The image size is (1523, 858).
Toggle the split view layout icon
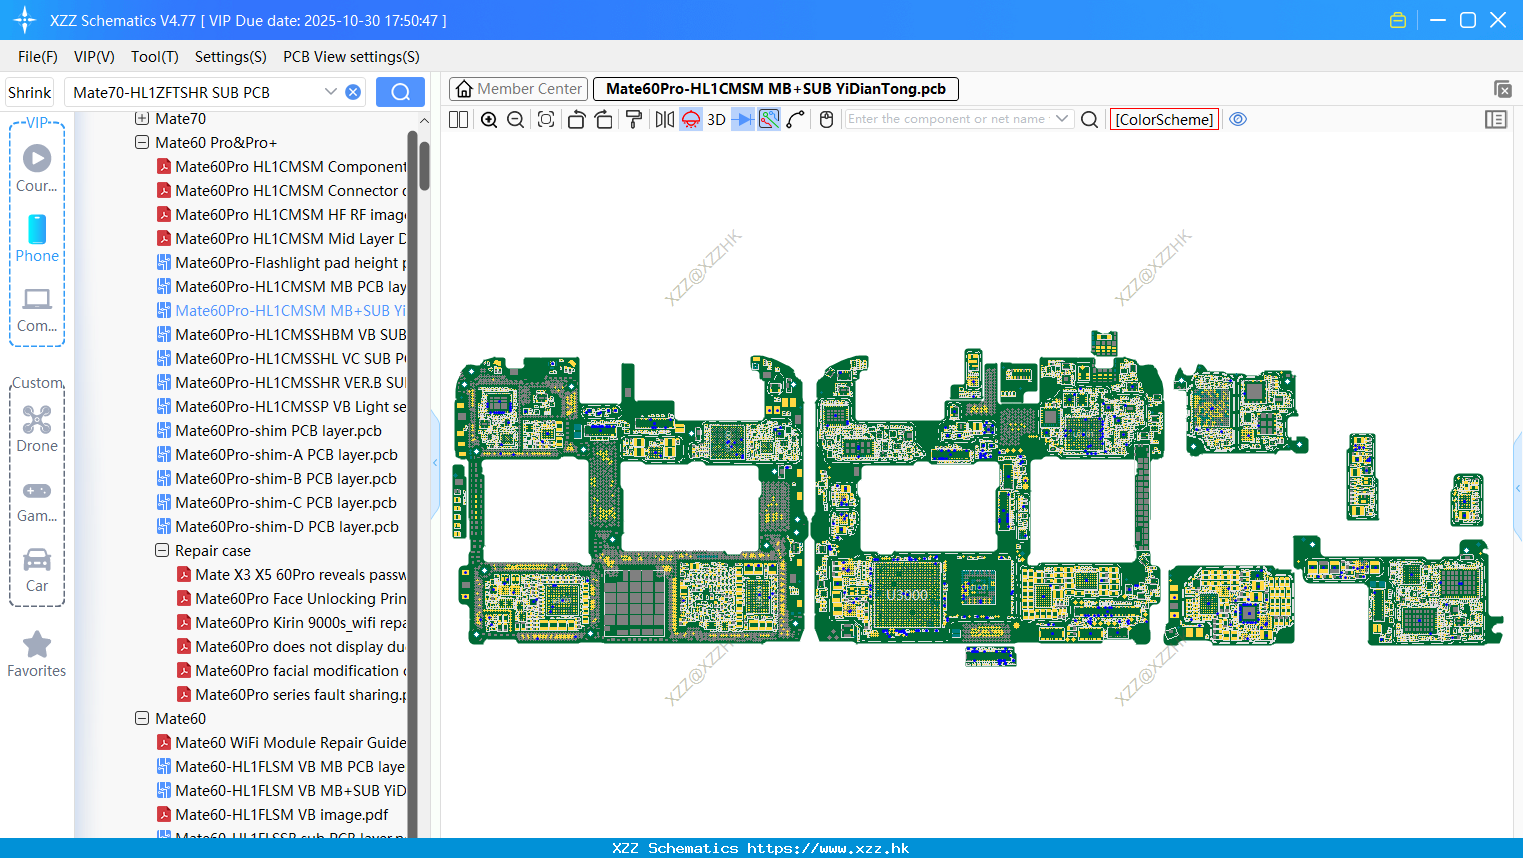458,119
